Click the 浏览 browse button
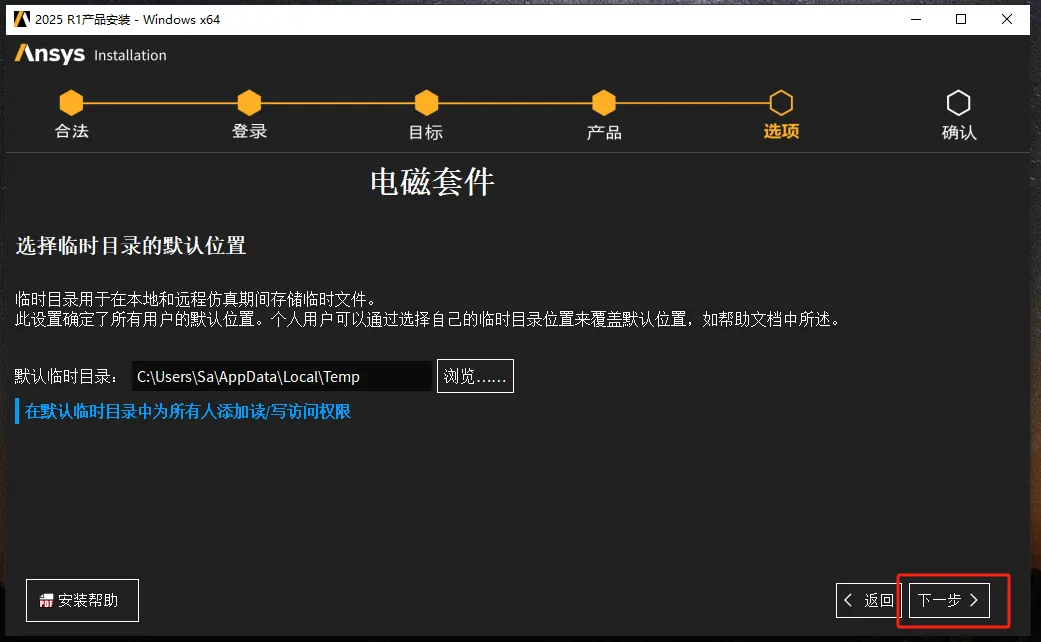Viewport: 1041px width, 642px height. [475, 376]
